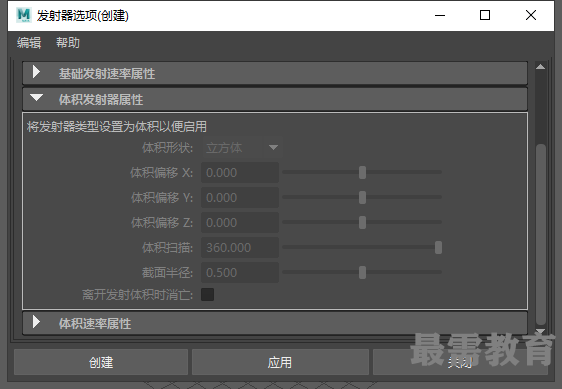The width and height of the screenshot is (562, 389).
Task: Click the 截面半径 field showing 0.500
Action: coord(240,272)
